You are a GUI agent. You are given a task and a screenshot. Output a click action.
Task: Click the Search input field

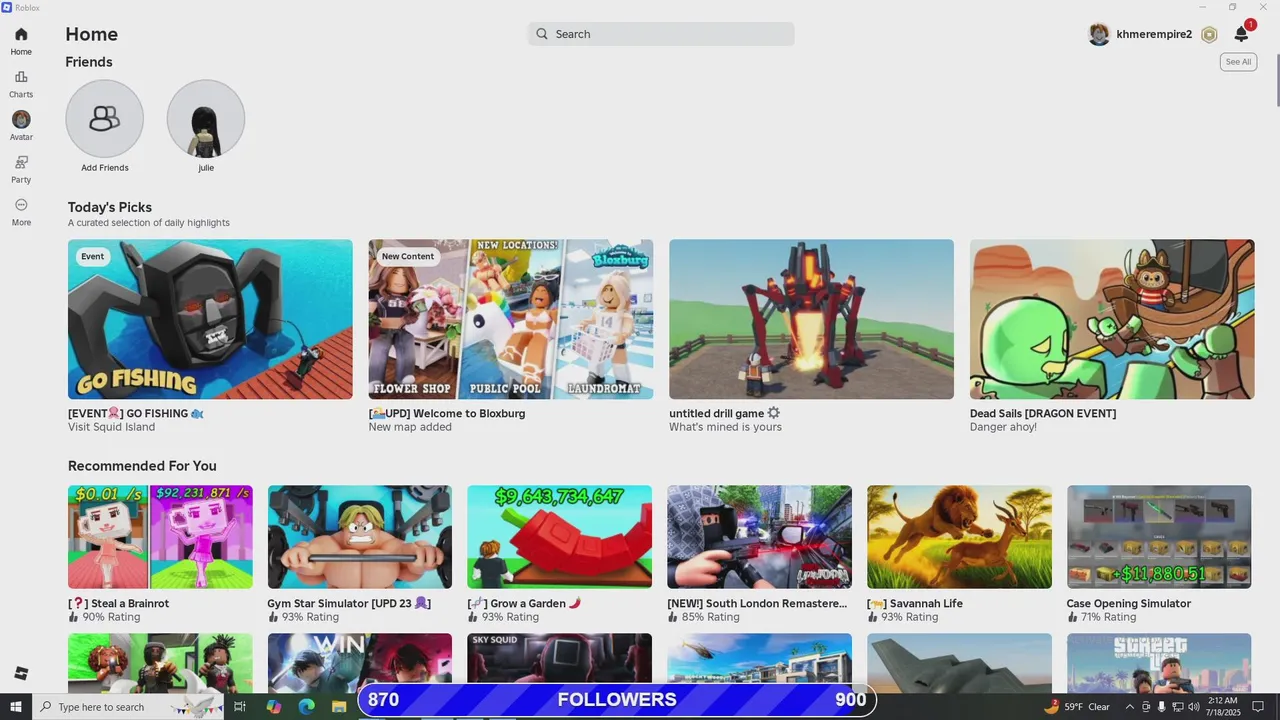point(661,34)
